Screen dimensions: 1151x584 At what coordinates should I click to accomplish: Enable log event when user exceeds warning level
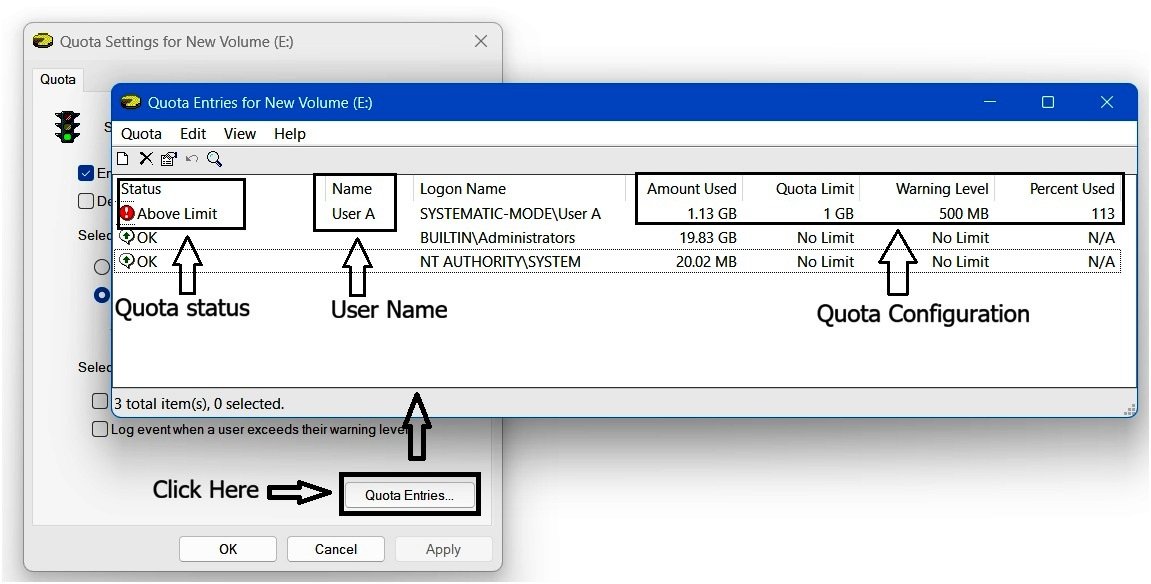coord(100,429)
